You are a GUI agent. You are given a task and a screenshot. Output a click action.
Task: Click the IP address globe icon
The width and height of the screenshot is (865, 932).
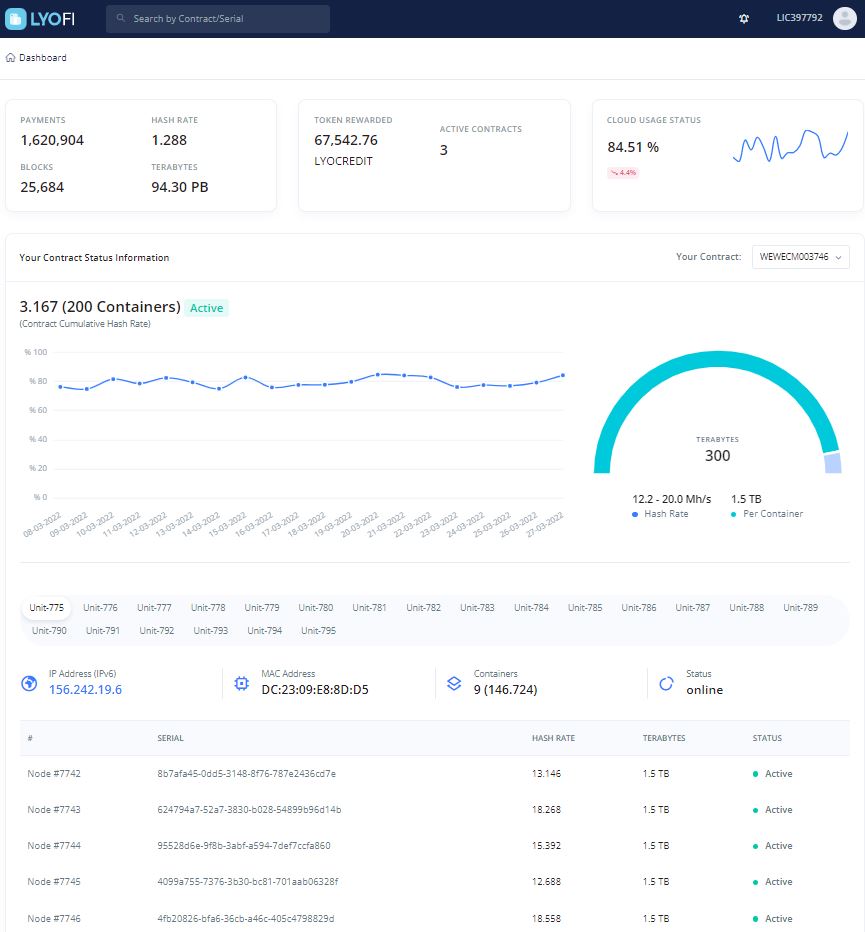point(29,683)
